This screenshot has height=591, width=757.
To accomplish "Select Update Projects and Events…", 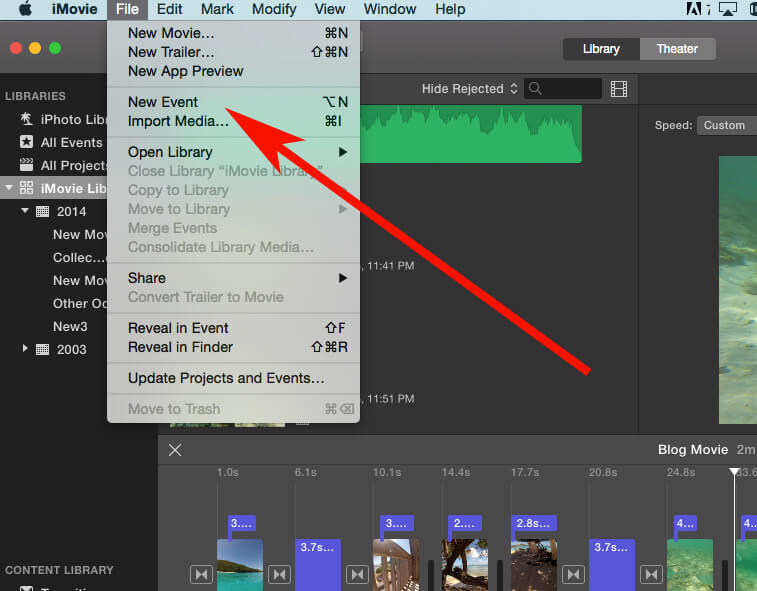I will (234, 378).
